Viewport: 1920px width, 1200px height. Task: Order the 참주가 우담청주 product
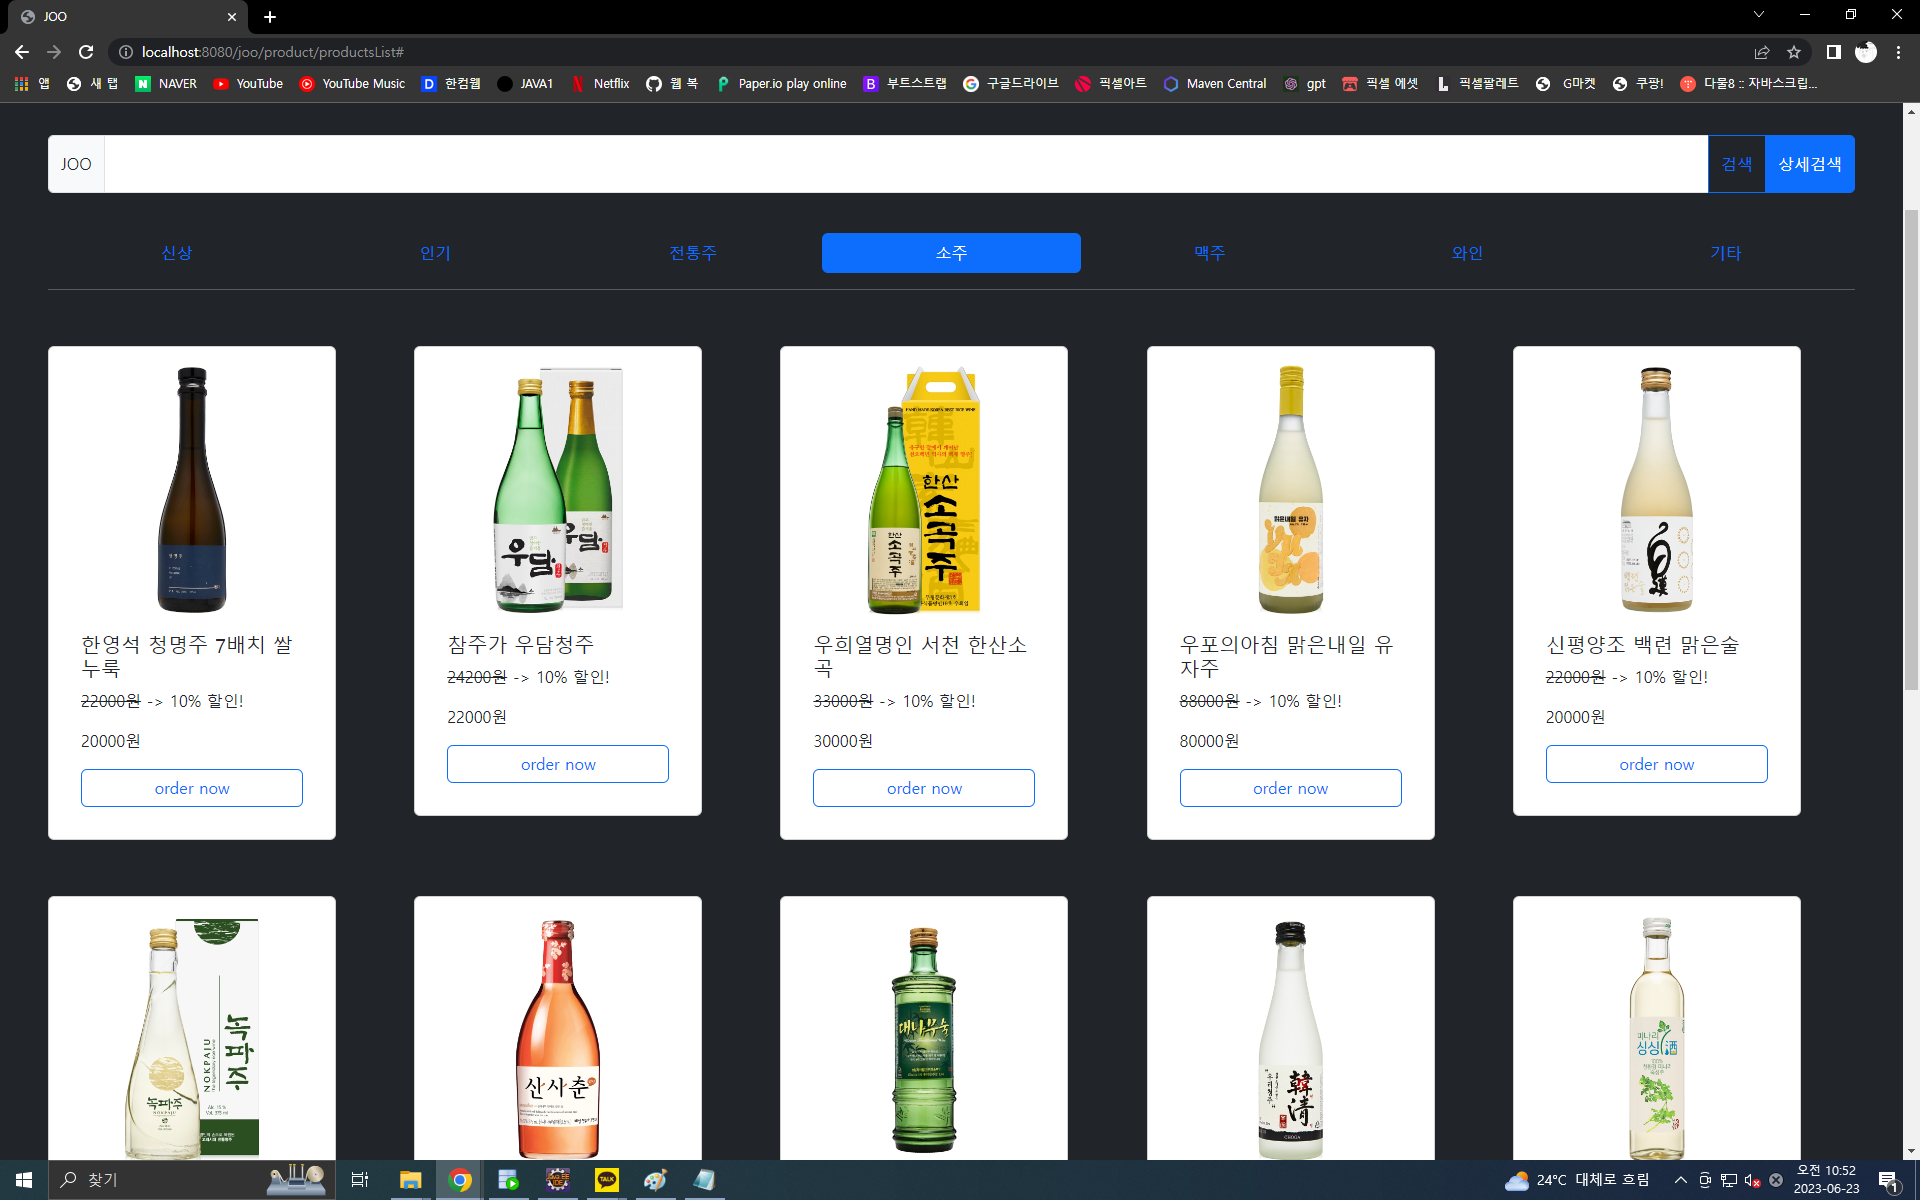coord(557,763)
